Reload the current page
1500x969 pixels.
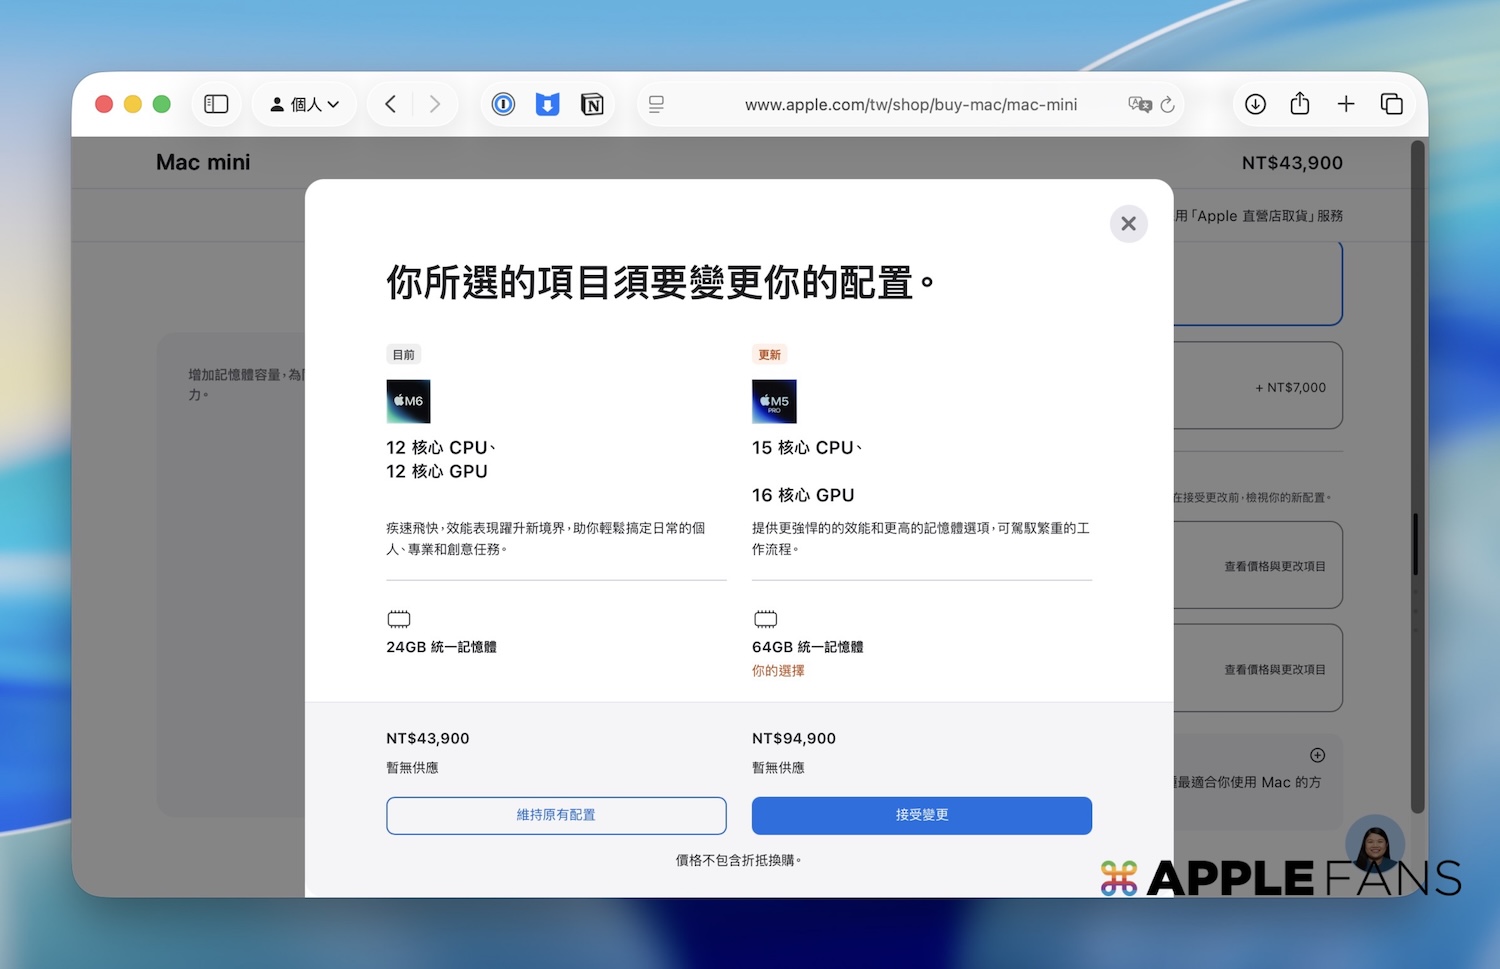[x=1167, y=104]
